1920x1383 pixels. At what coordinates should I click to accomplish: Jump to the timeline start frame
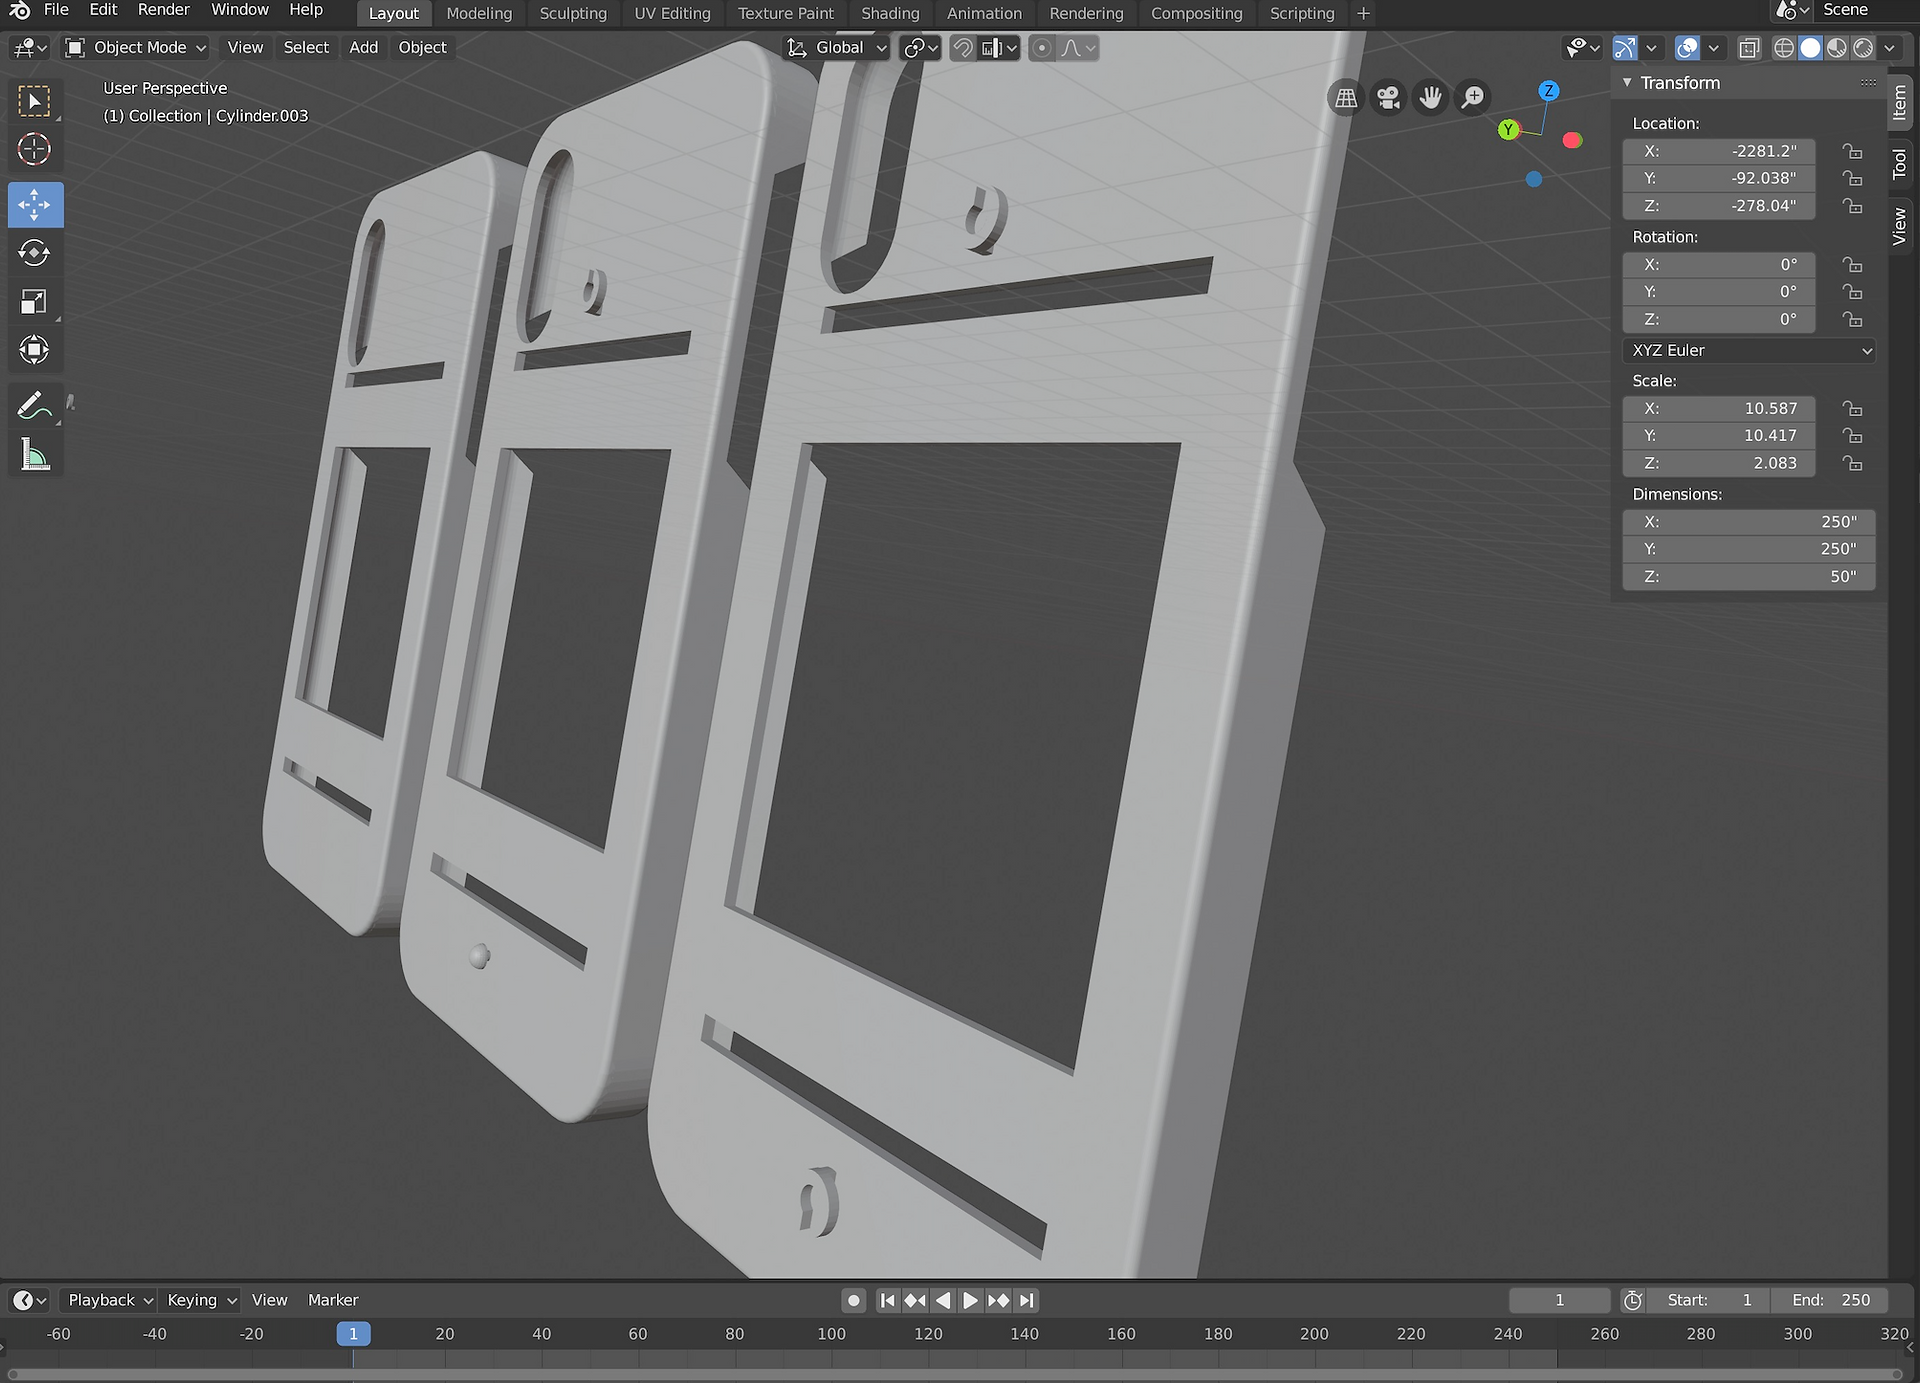[887, 1300]
